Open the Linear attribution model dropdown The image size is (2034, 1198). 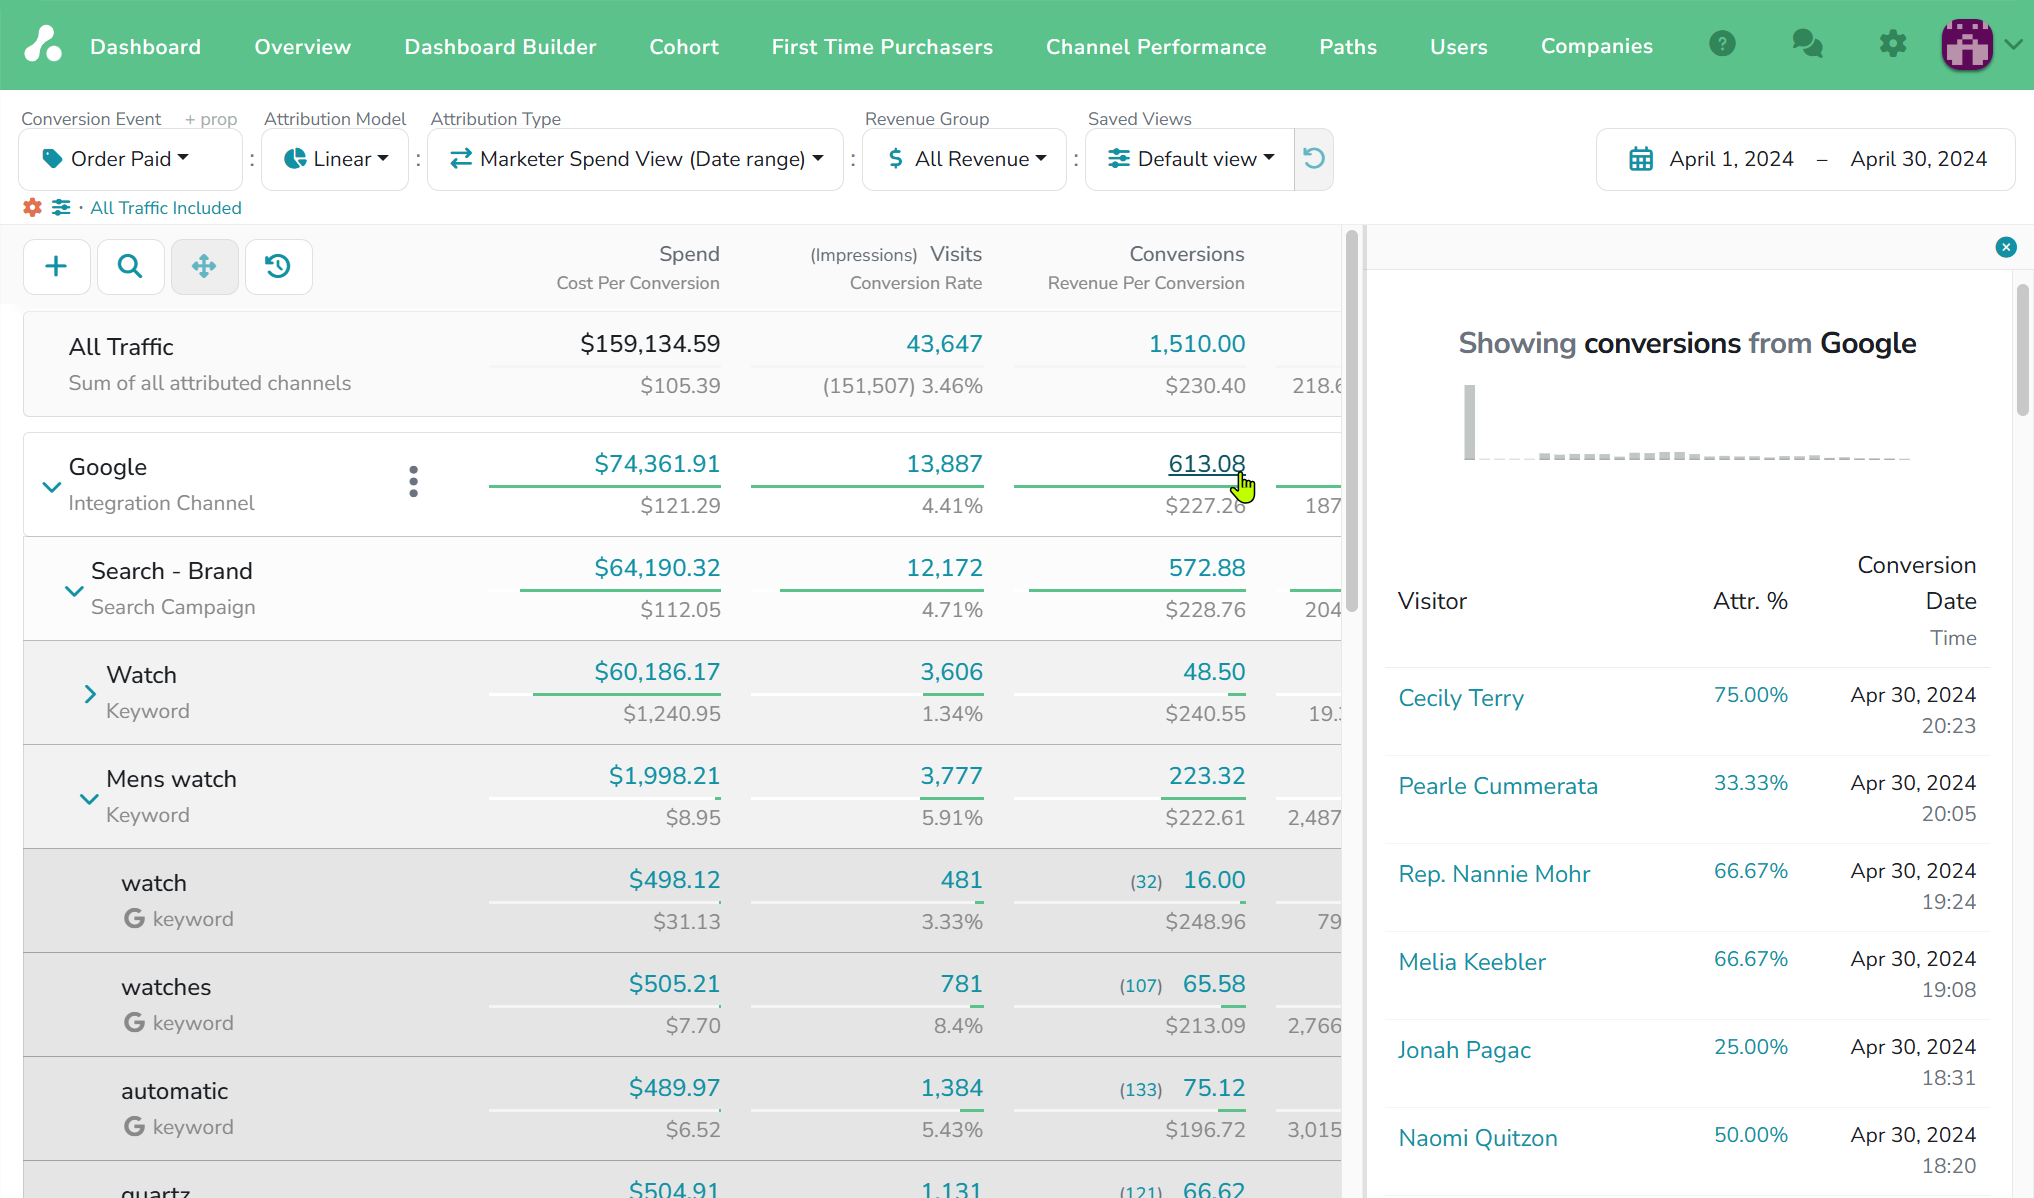coord(335,159)
